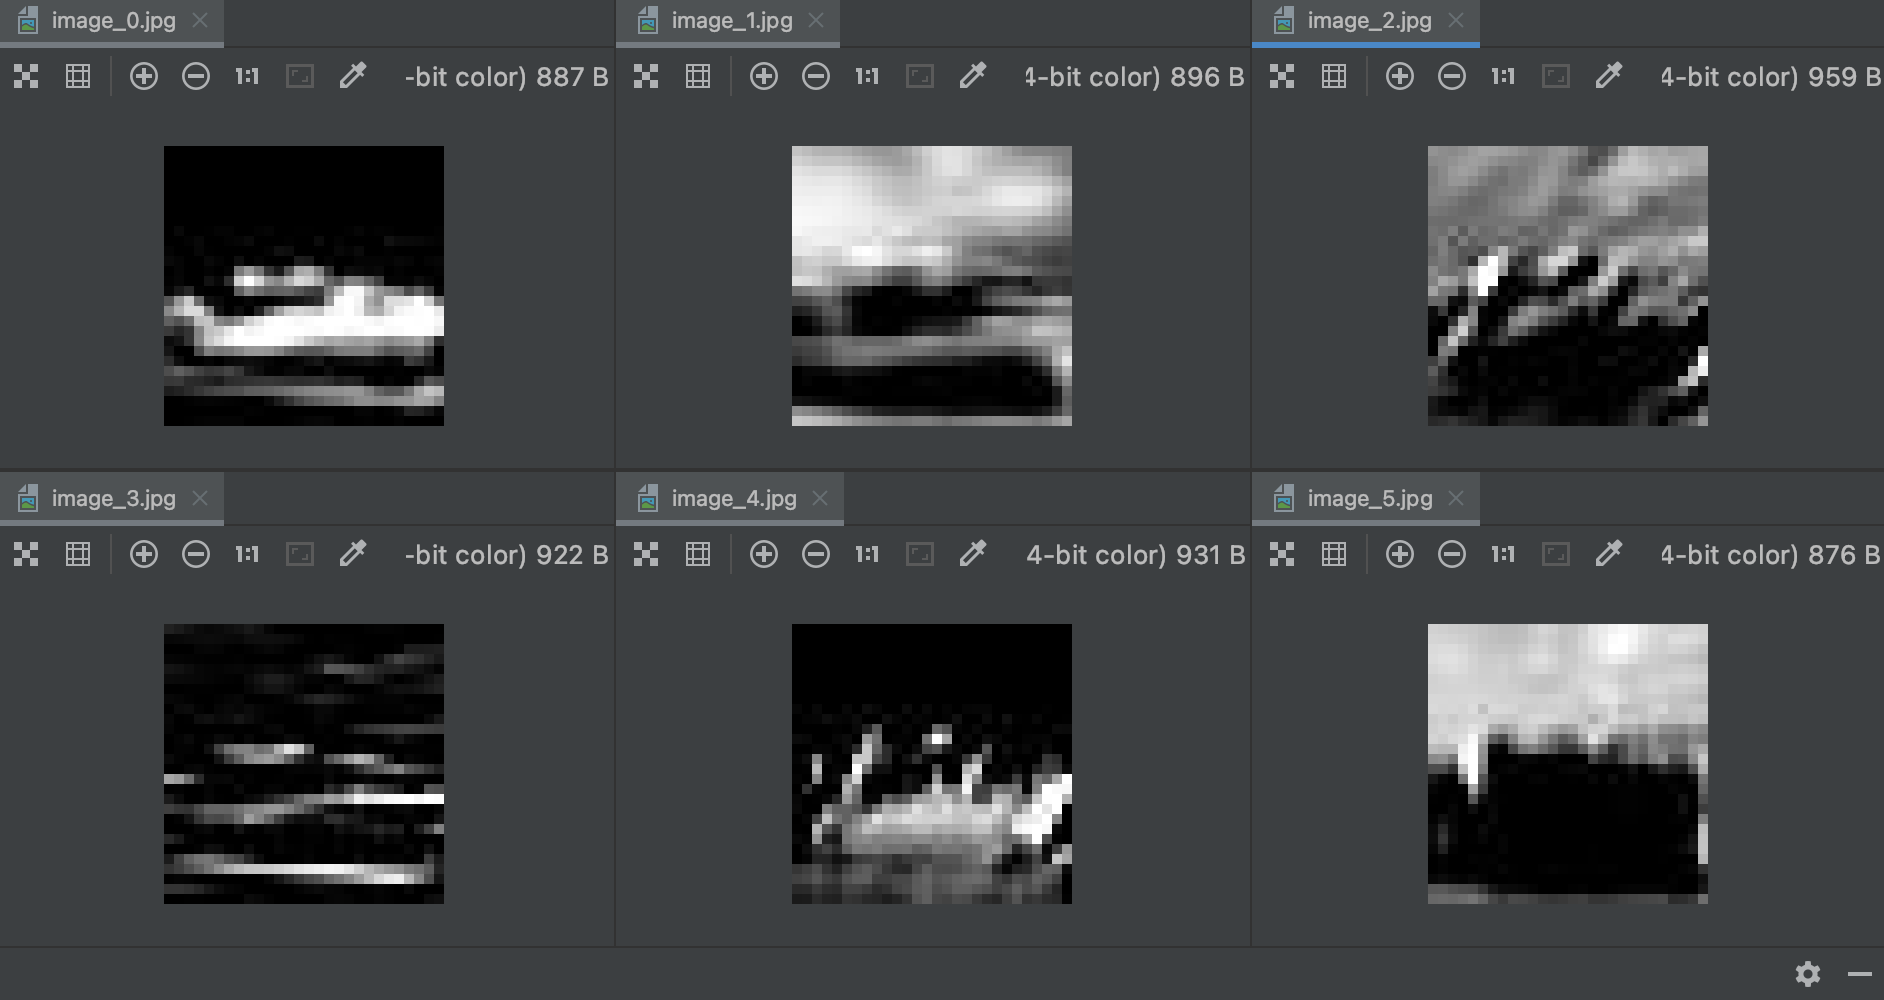Toggle chessboard background in image_3.jpg pane
The height and width of the screenshot is (1000, 1884).
click(x=26, y=554)
